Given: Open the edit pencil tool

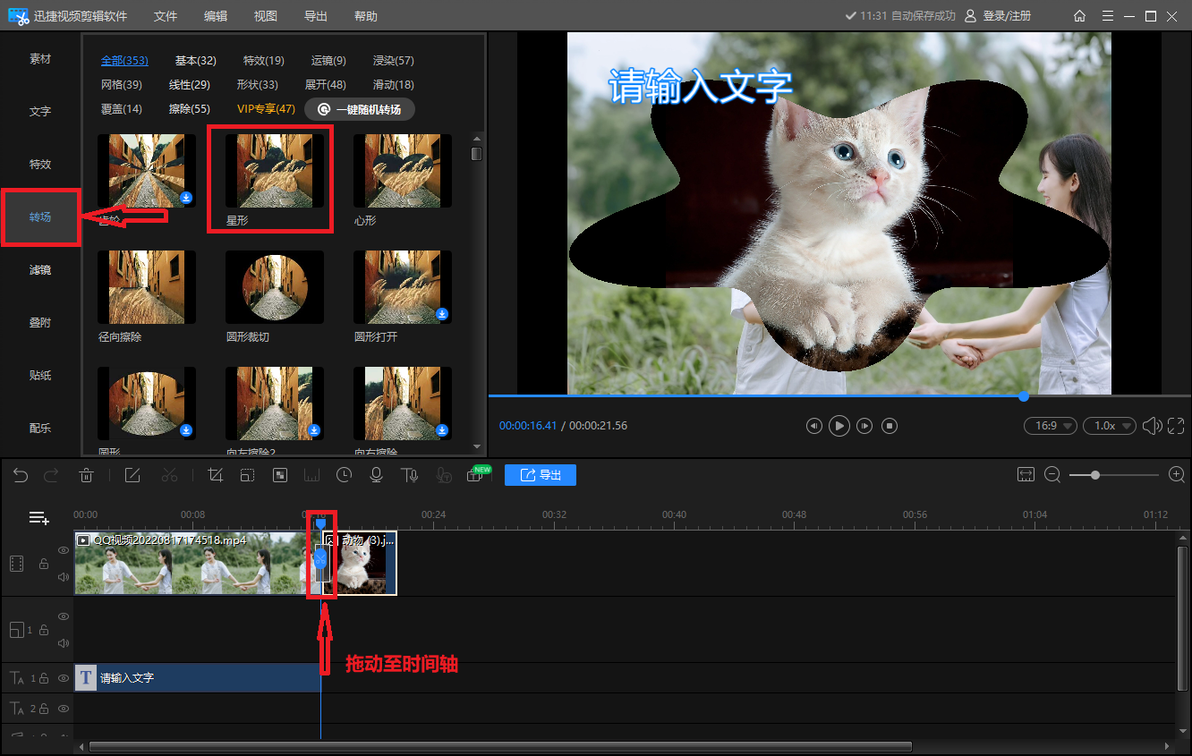Looking at the screenshot, I should point(132,475).
